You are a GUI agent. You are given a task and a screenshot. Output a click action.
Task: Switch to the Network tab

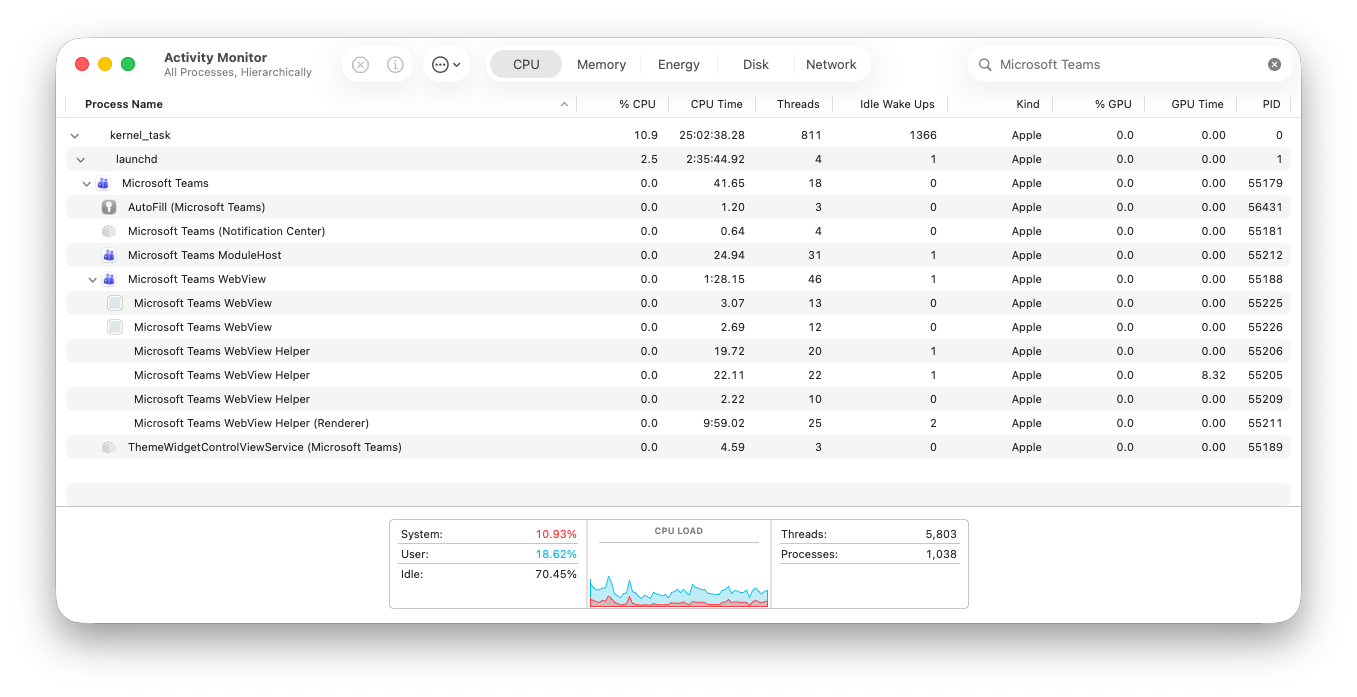pyautogui.click(x=831, y=64)
